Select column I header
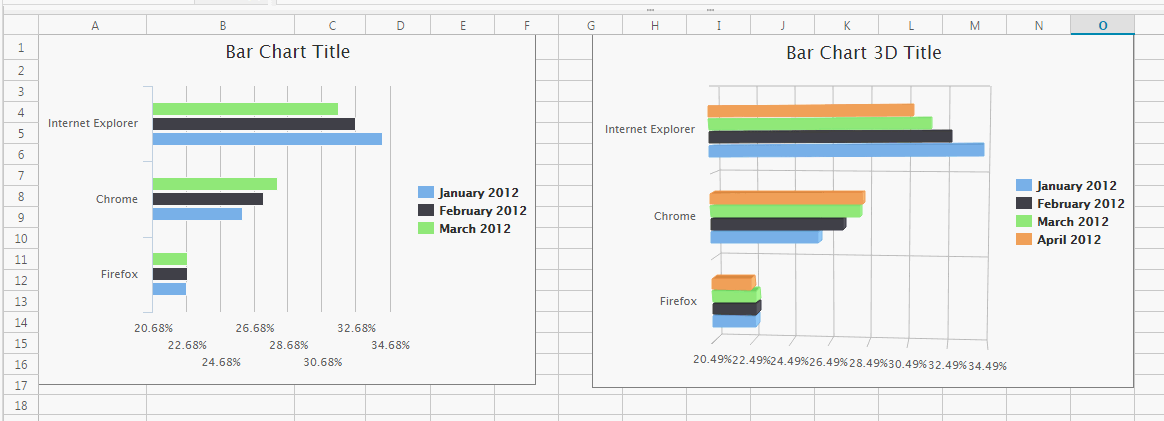 [x=719, y=25]
